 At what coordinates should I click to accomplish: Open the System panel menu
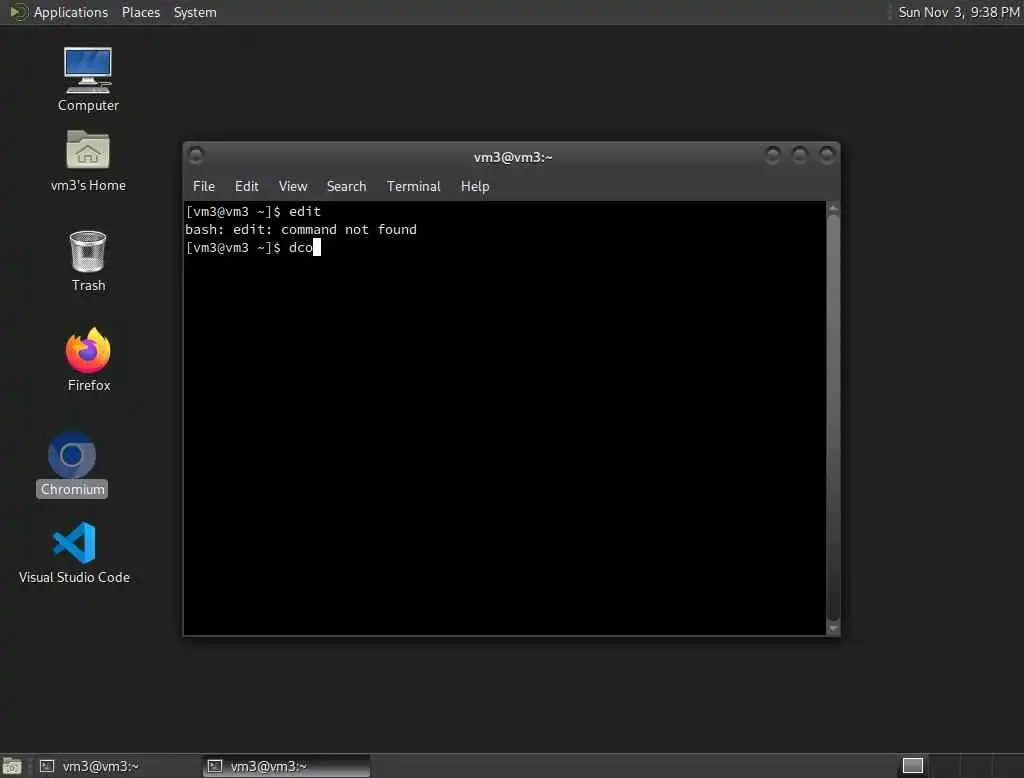tap(195, 12)
